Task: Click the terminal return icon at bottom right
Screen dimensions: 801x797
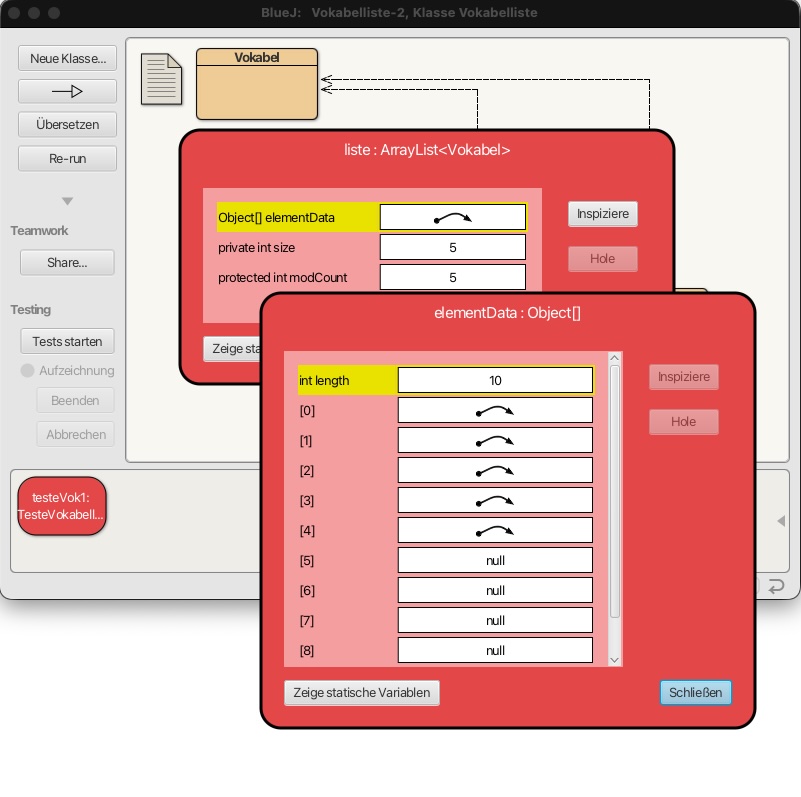Action: coord(775,586)
